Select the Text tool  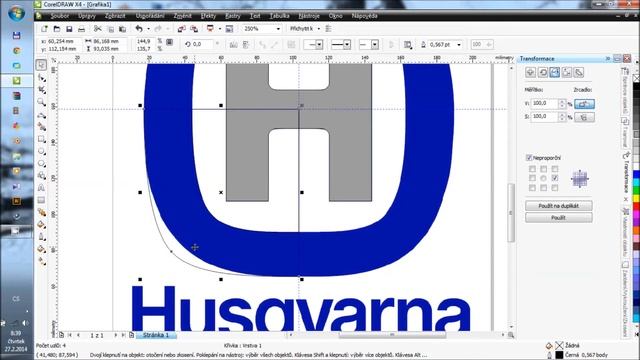click(41, 188)
